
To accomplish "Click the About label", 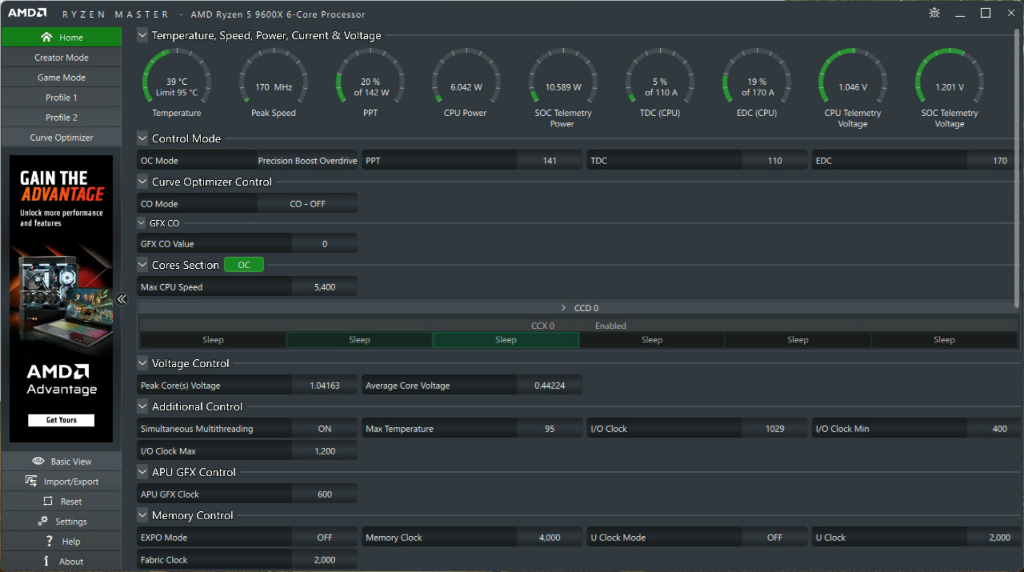I will pyautogui.click(x=71, y=562).
